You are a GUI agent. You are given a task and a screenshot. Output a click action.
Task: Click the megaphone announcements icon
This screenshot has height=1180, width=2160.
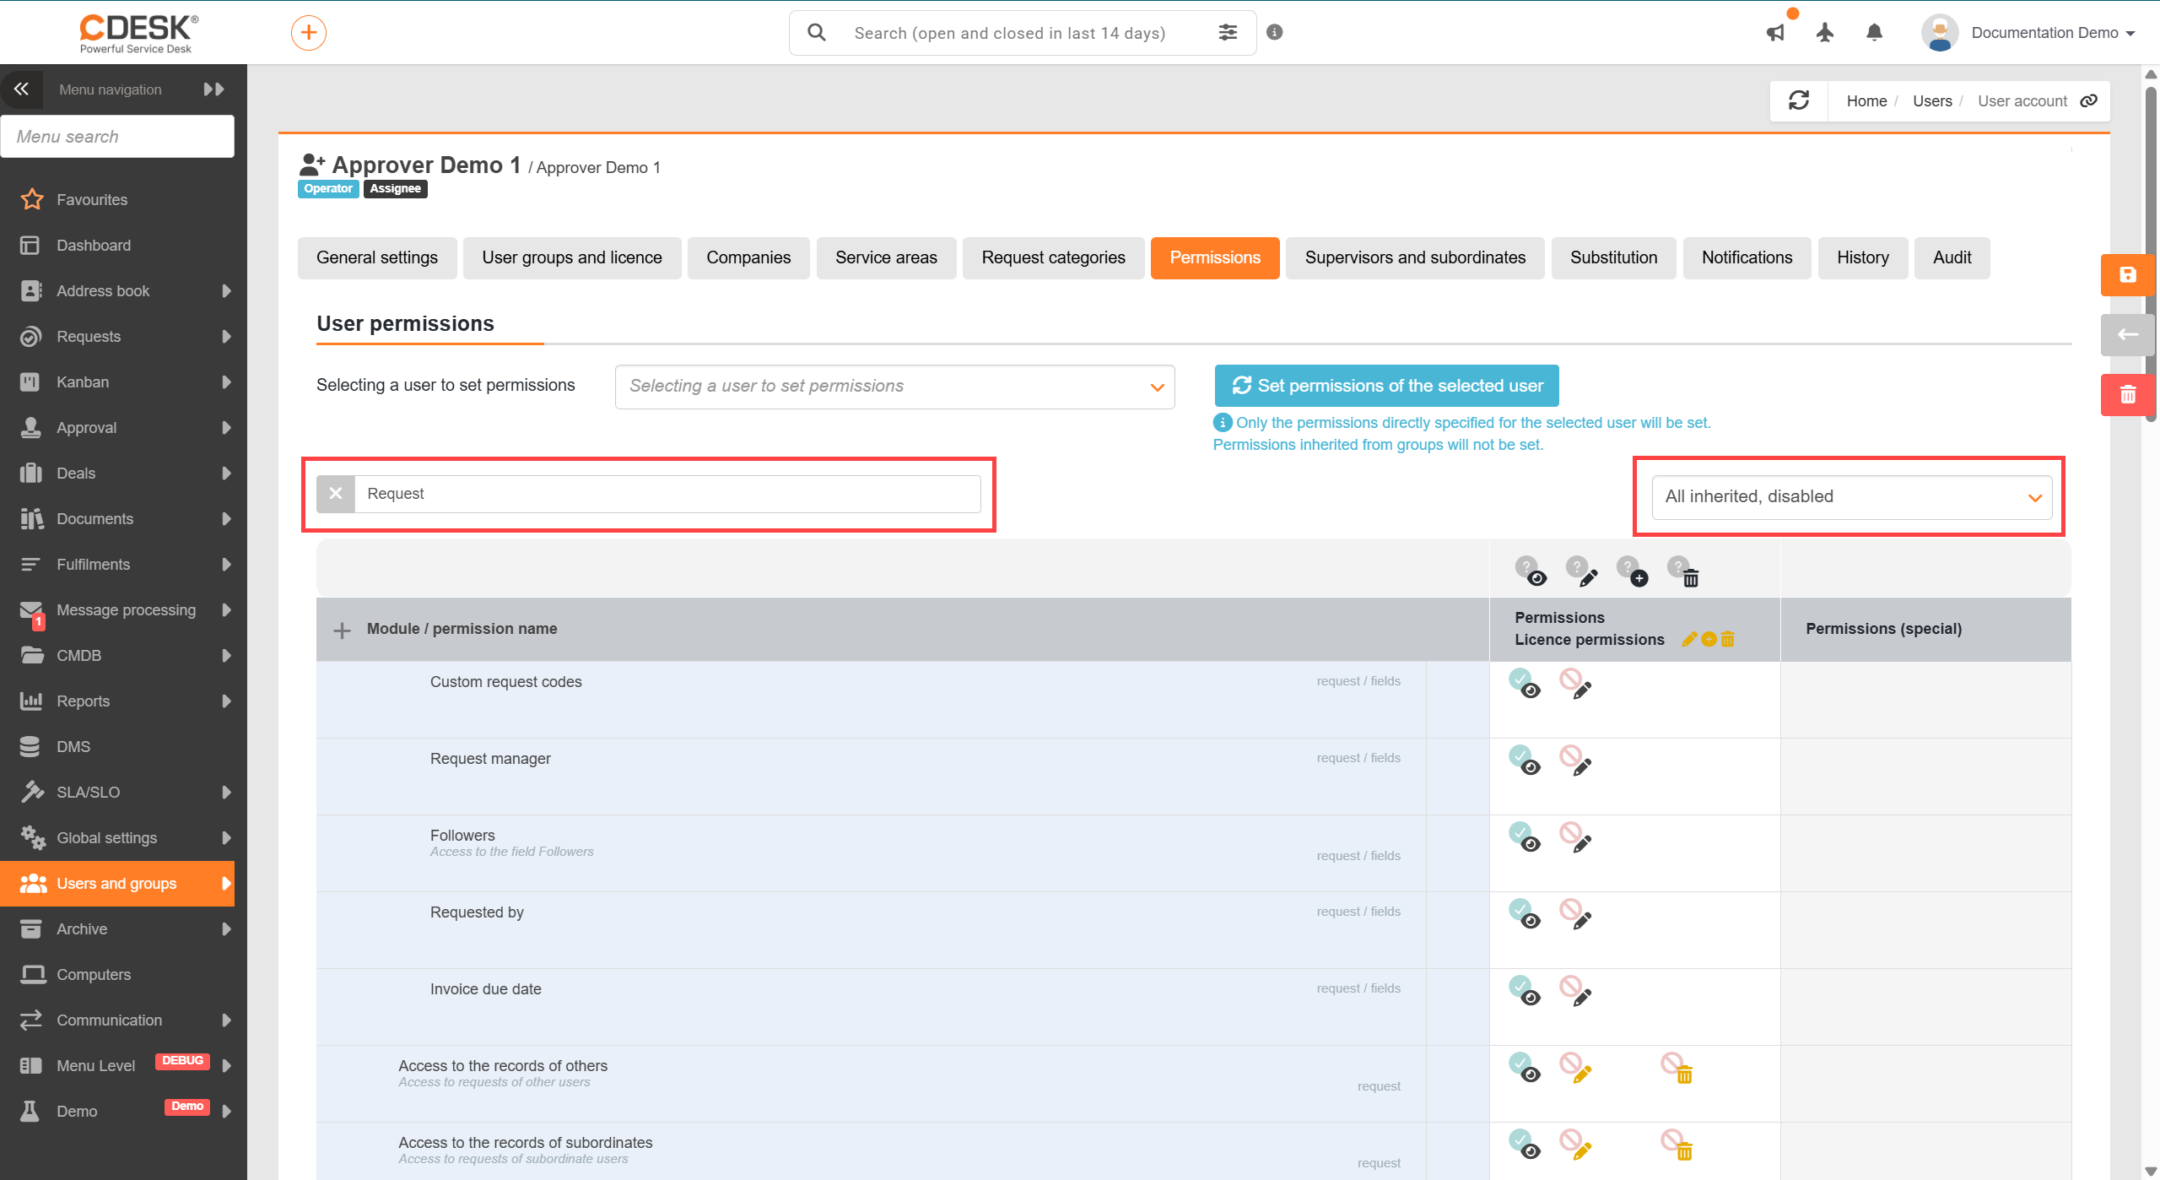1775,32
